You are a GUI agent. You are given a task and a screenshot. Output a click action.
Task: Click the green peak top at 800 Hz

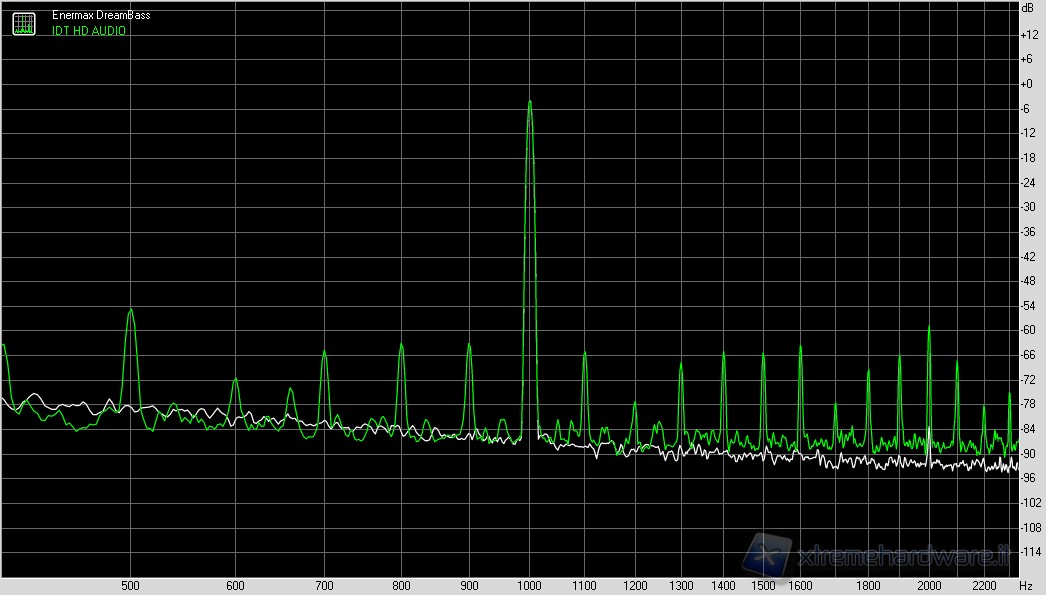point(401,345)
